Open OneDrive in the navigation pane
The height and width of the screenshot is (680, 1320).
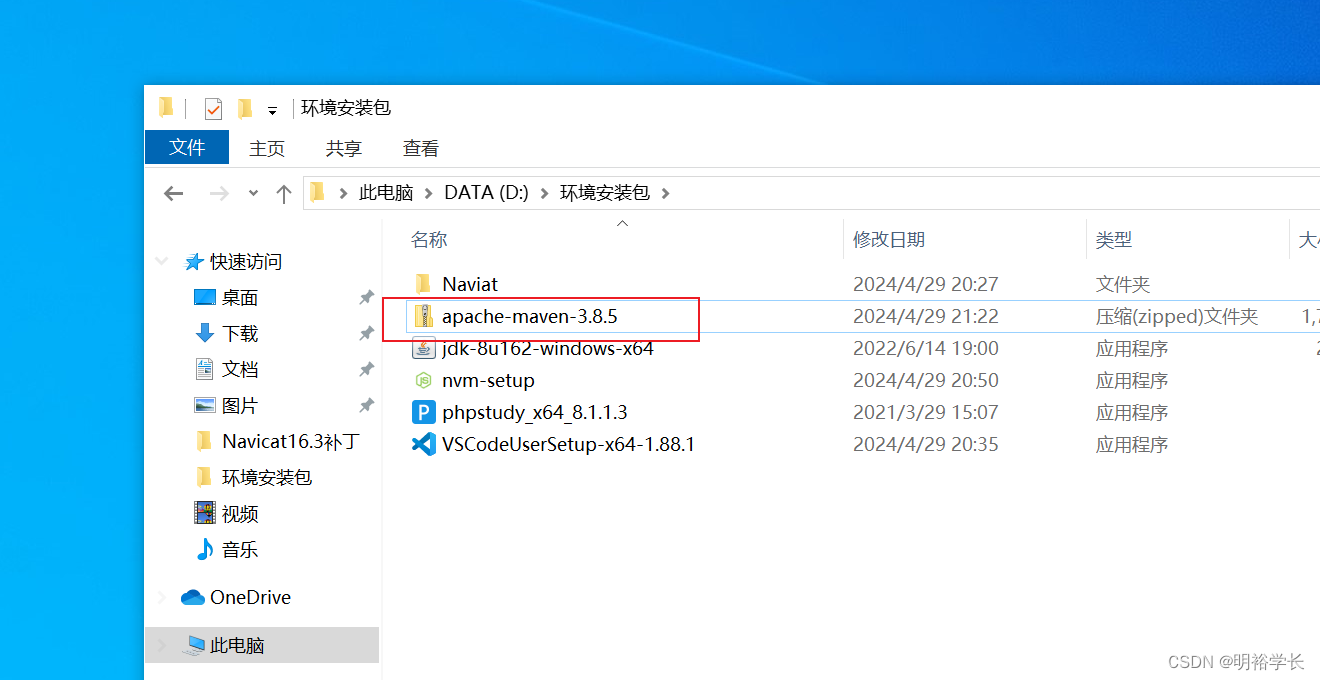tap(250, 598)
